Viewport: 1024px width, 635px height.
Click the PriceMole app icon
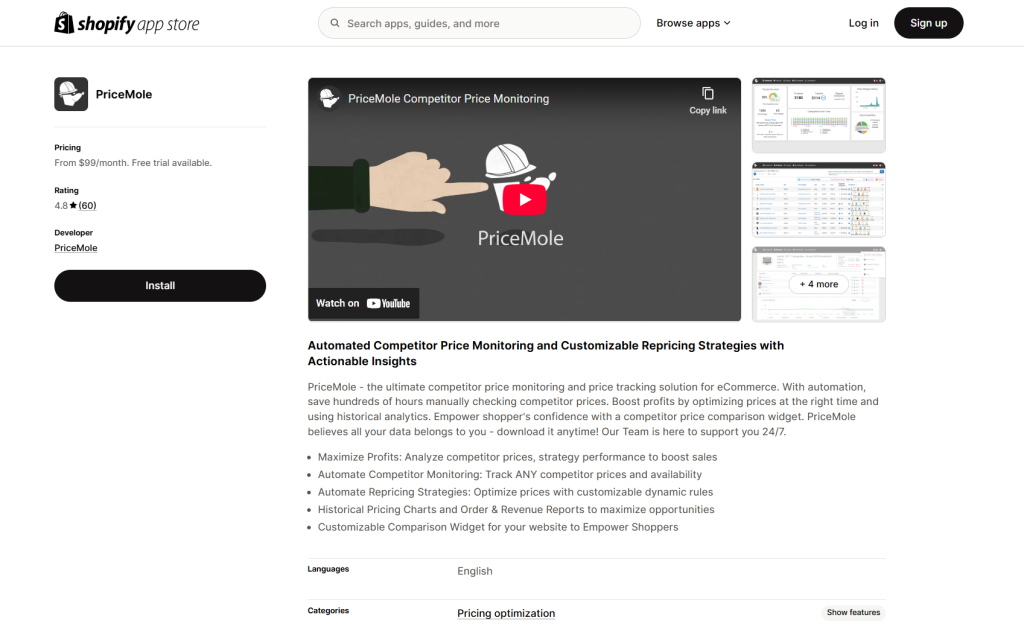click(x=71, y=94)
